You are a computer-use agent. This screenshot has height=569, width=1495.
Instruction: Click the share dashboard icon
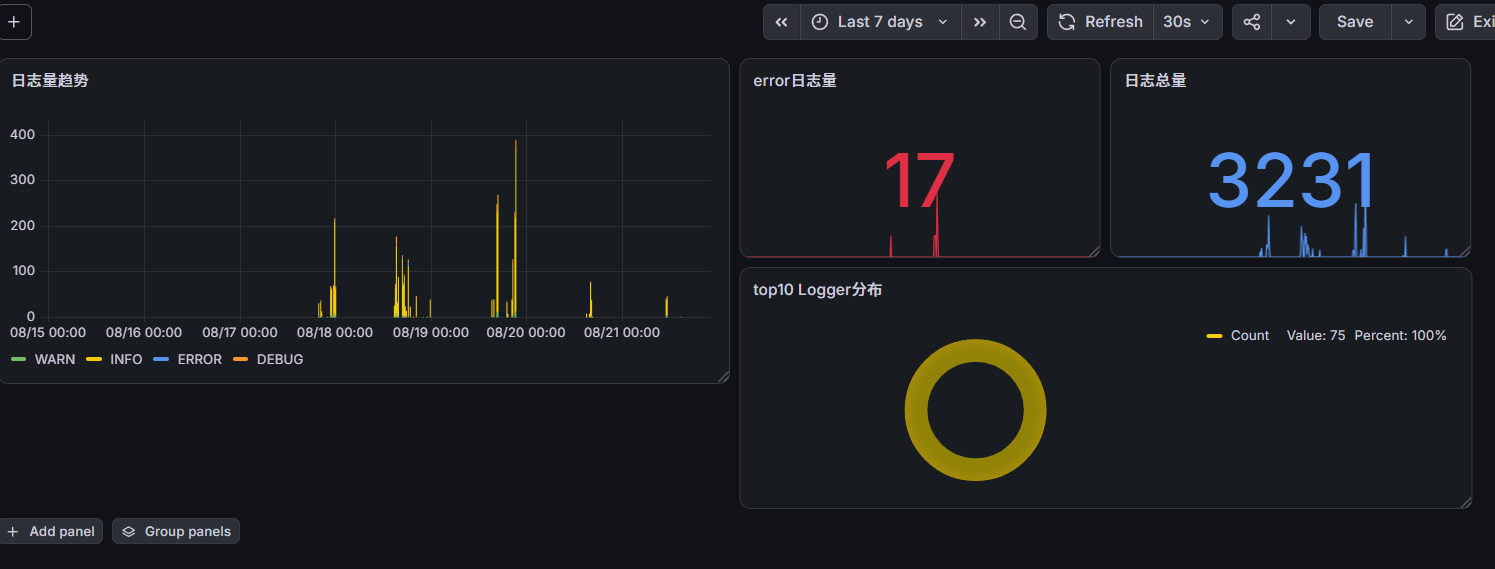(1252, 22)
